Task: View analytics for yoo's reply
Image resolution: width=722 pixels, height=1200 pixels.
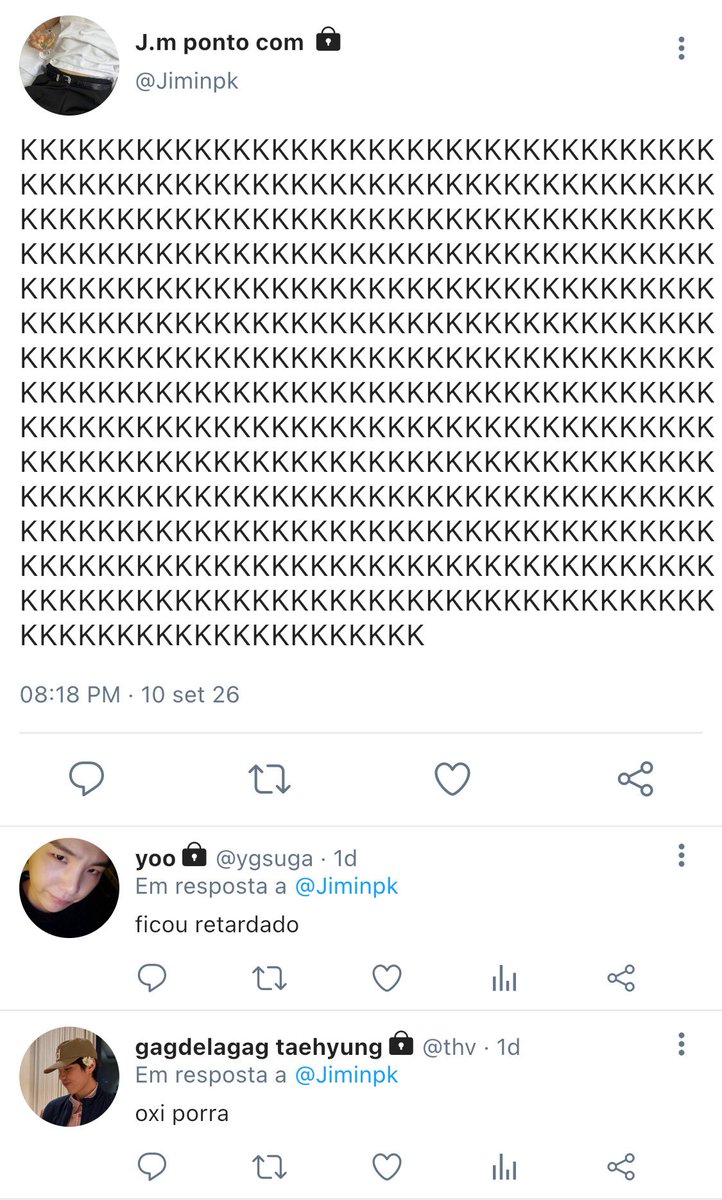Action: (504, 978)
